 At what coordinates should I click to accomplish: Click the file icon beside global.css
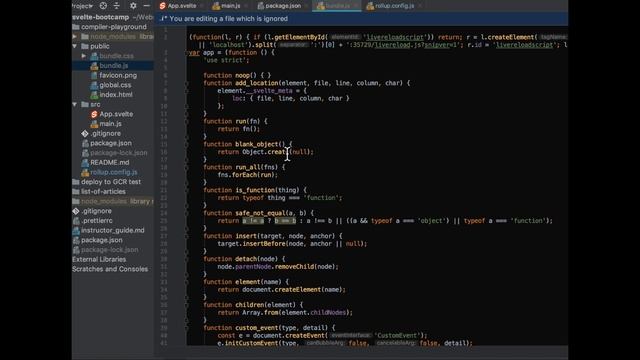click(94, 85)
